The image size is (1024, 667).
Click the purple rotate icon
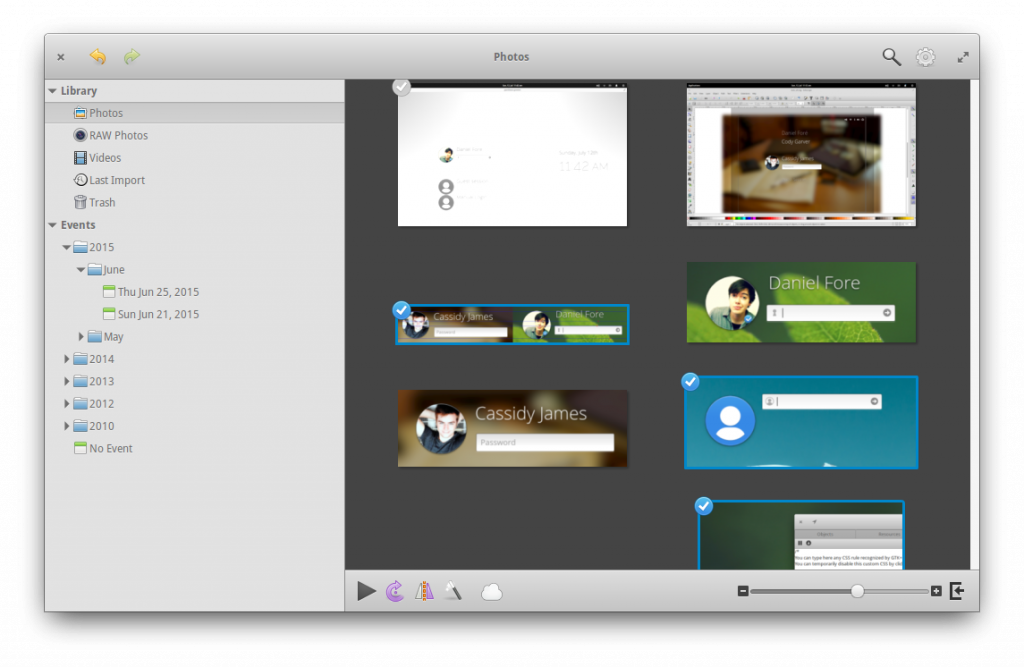(395, 591)
